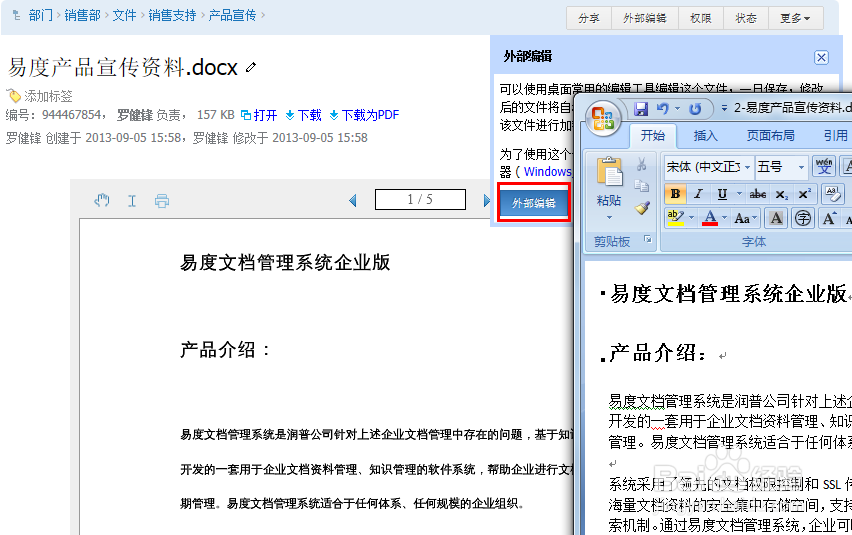Toggle character shading A icon
Viewport: 852px width, 535px height.
pyautogui.click(x=776, y=218)
